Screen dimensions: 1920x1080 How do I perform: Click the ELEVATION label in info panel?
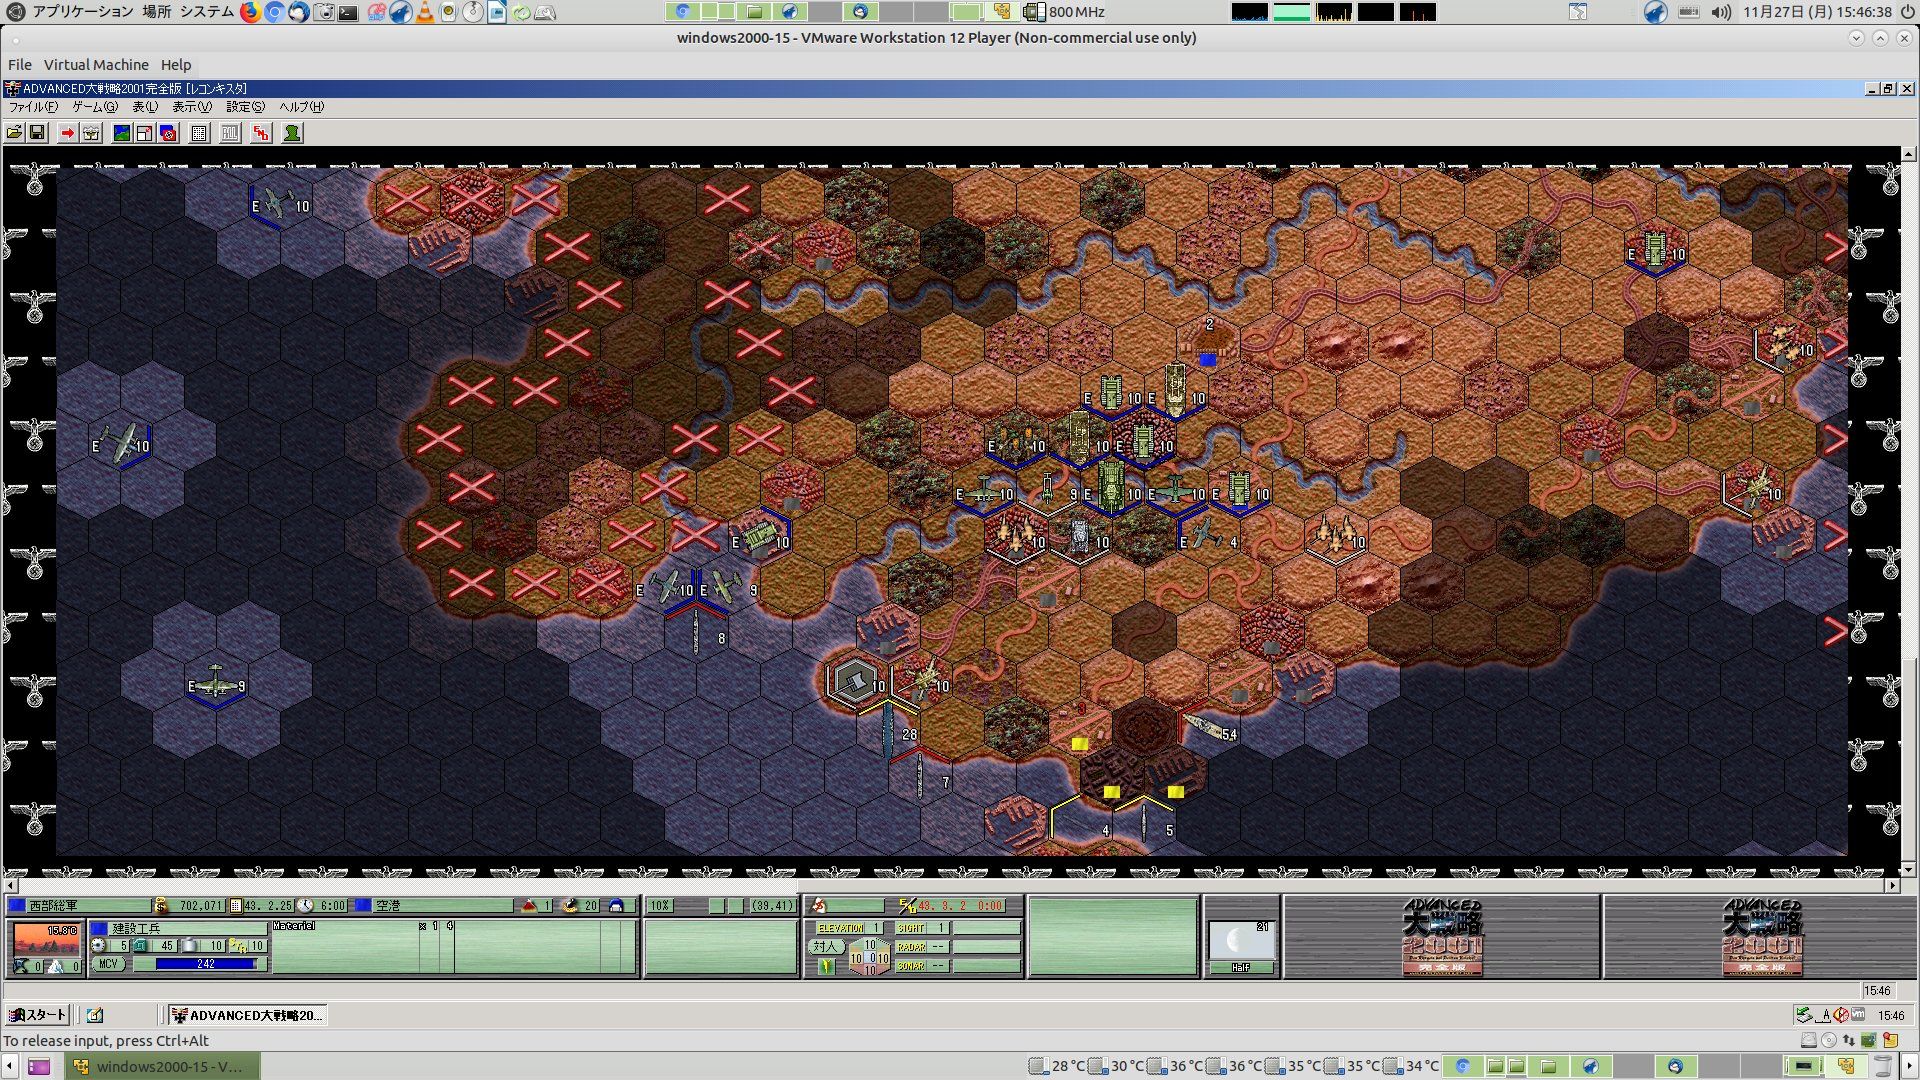click(840, 928)
